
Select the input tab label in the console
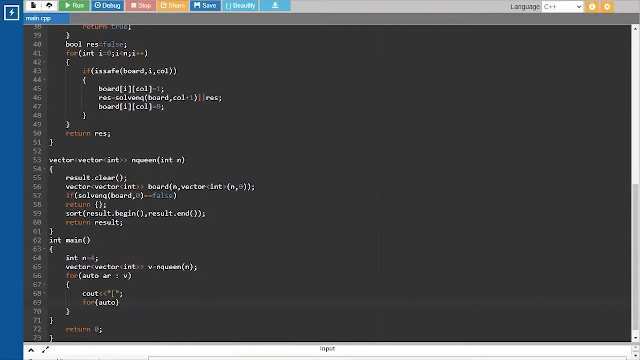pos(327,349)
